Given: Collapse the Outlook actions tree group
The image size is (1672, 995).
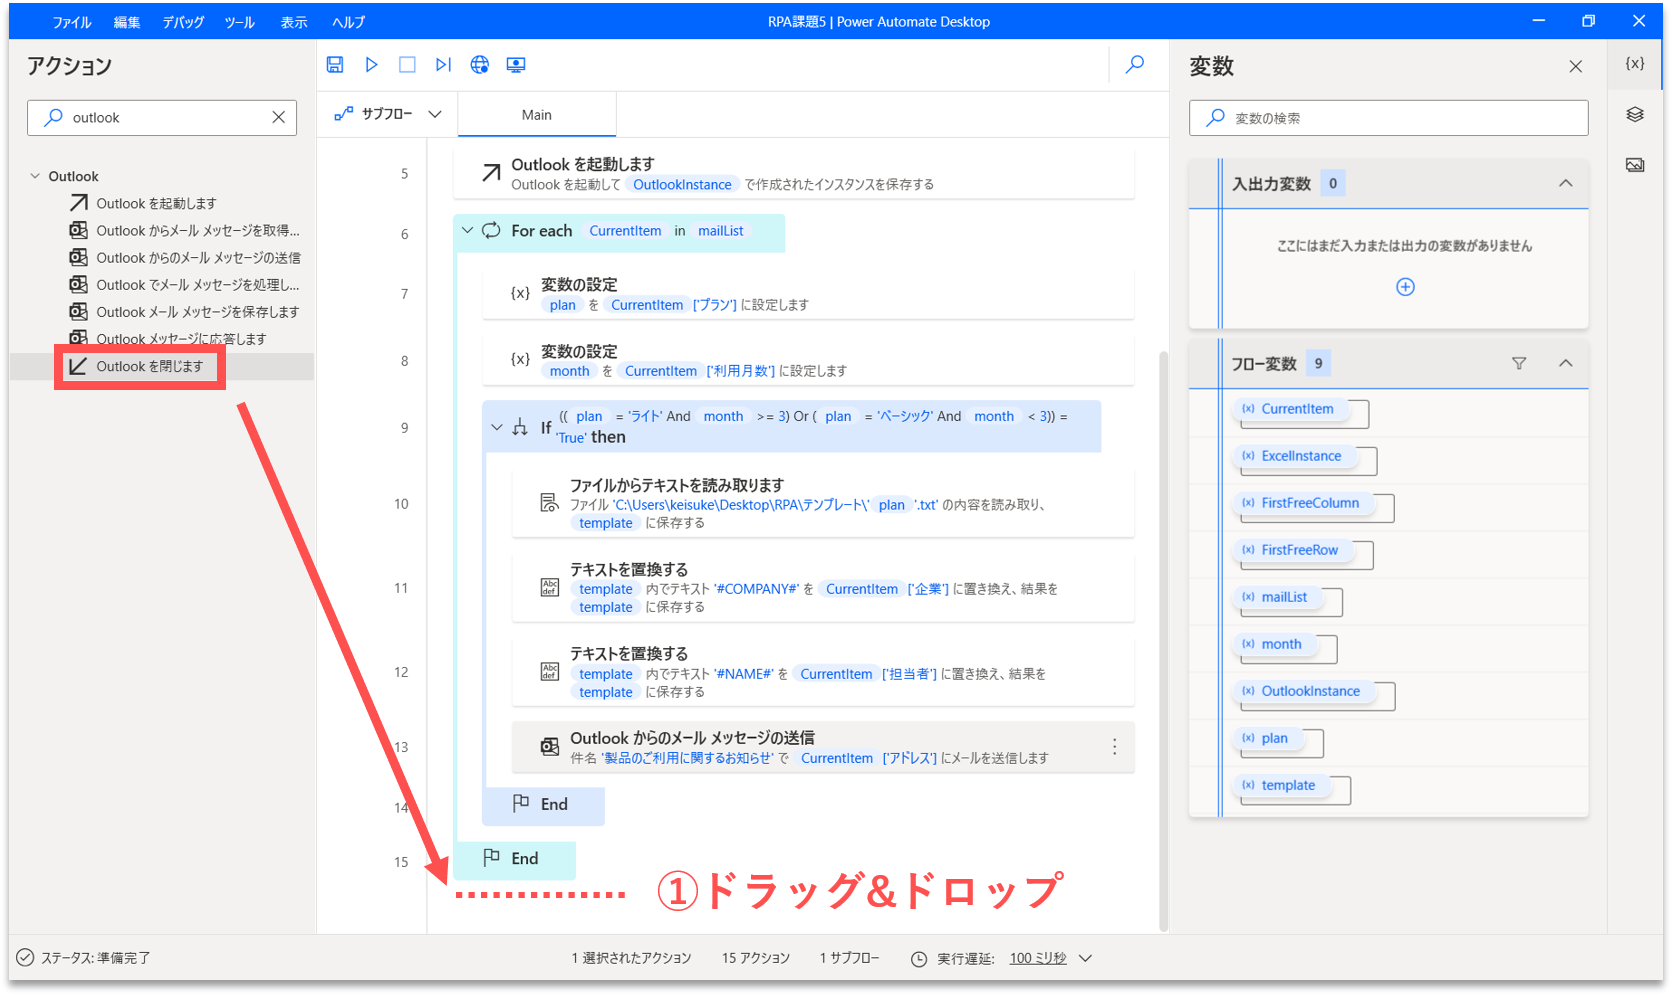Looking at the screenshot, I should (x=36, y=176).
